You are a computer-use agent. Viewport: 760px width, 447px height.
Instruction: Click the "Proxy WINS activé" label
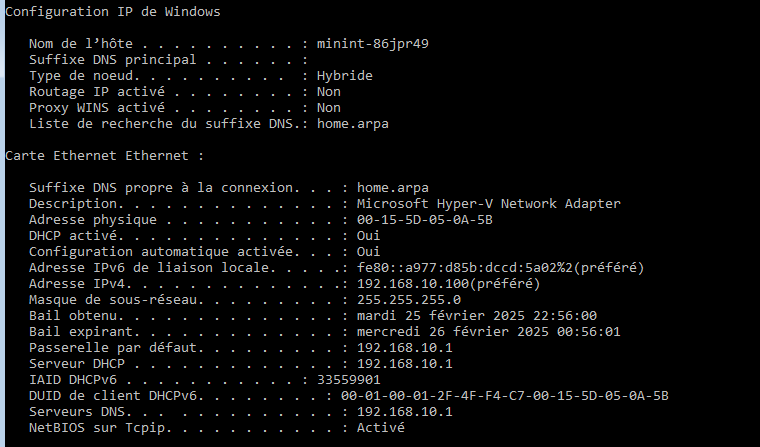(89, 108)
